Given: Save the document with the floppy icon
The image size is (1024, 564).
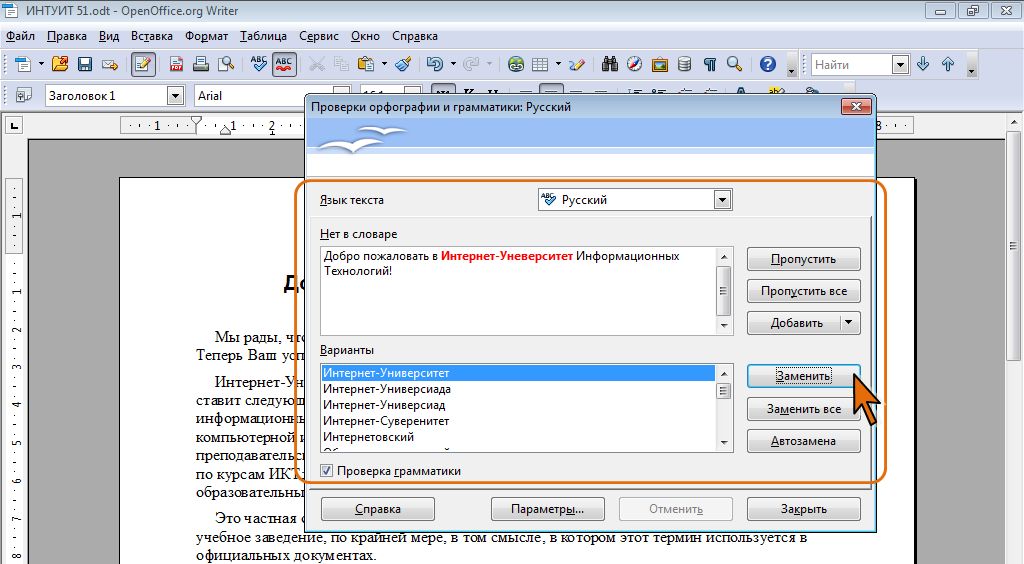Looking at the screenshot, I should tap(84, 64).
